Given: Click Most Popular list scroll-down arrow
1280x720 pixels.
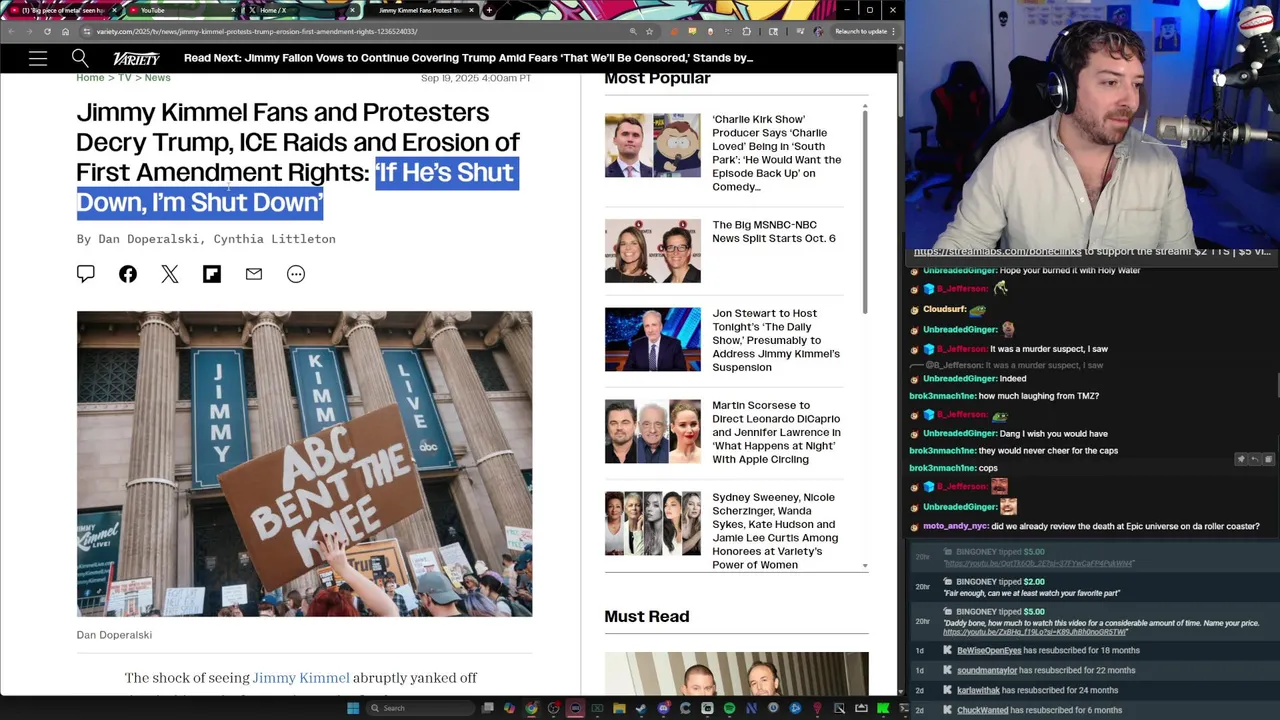Looking at the screenshot, I should click(865, 566).
